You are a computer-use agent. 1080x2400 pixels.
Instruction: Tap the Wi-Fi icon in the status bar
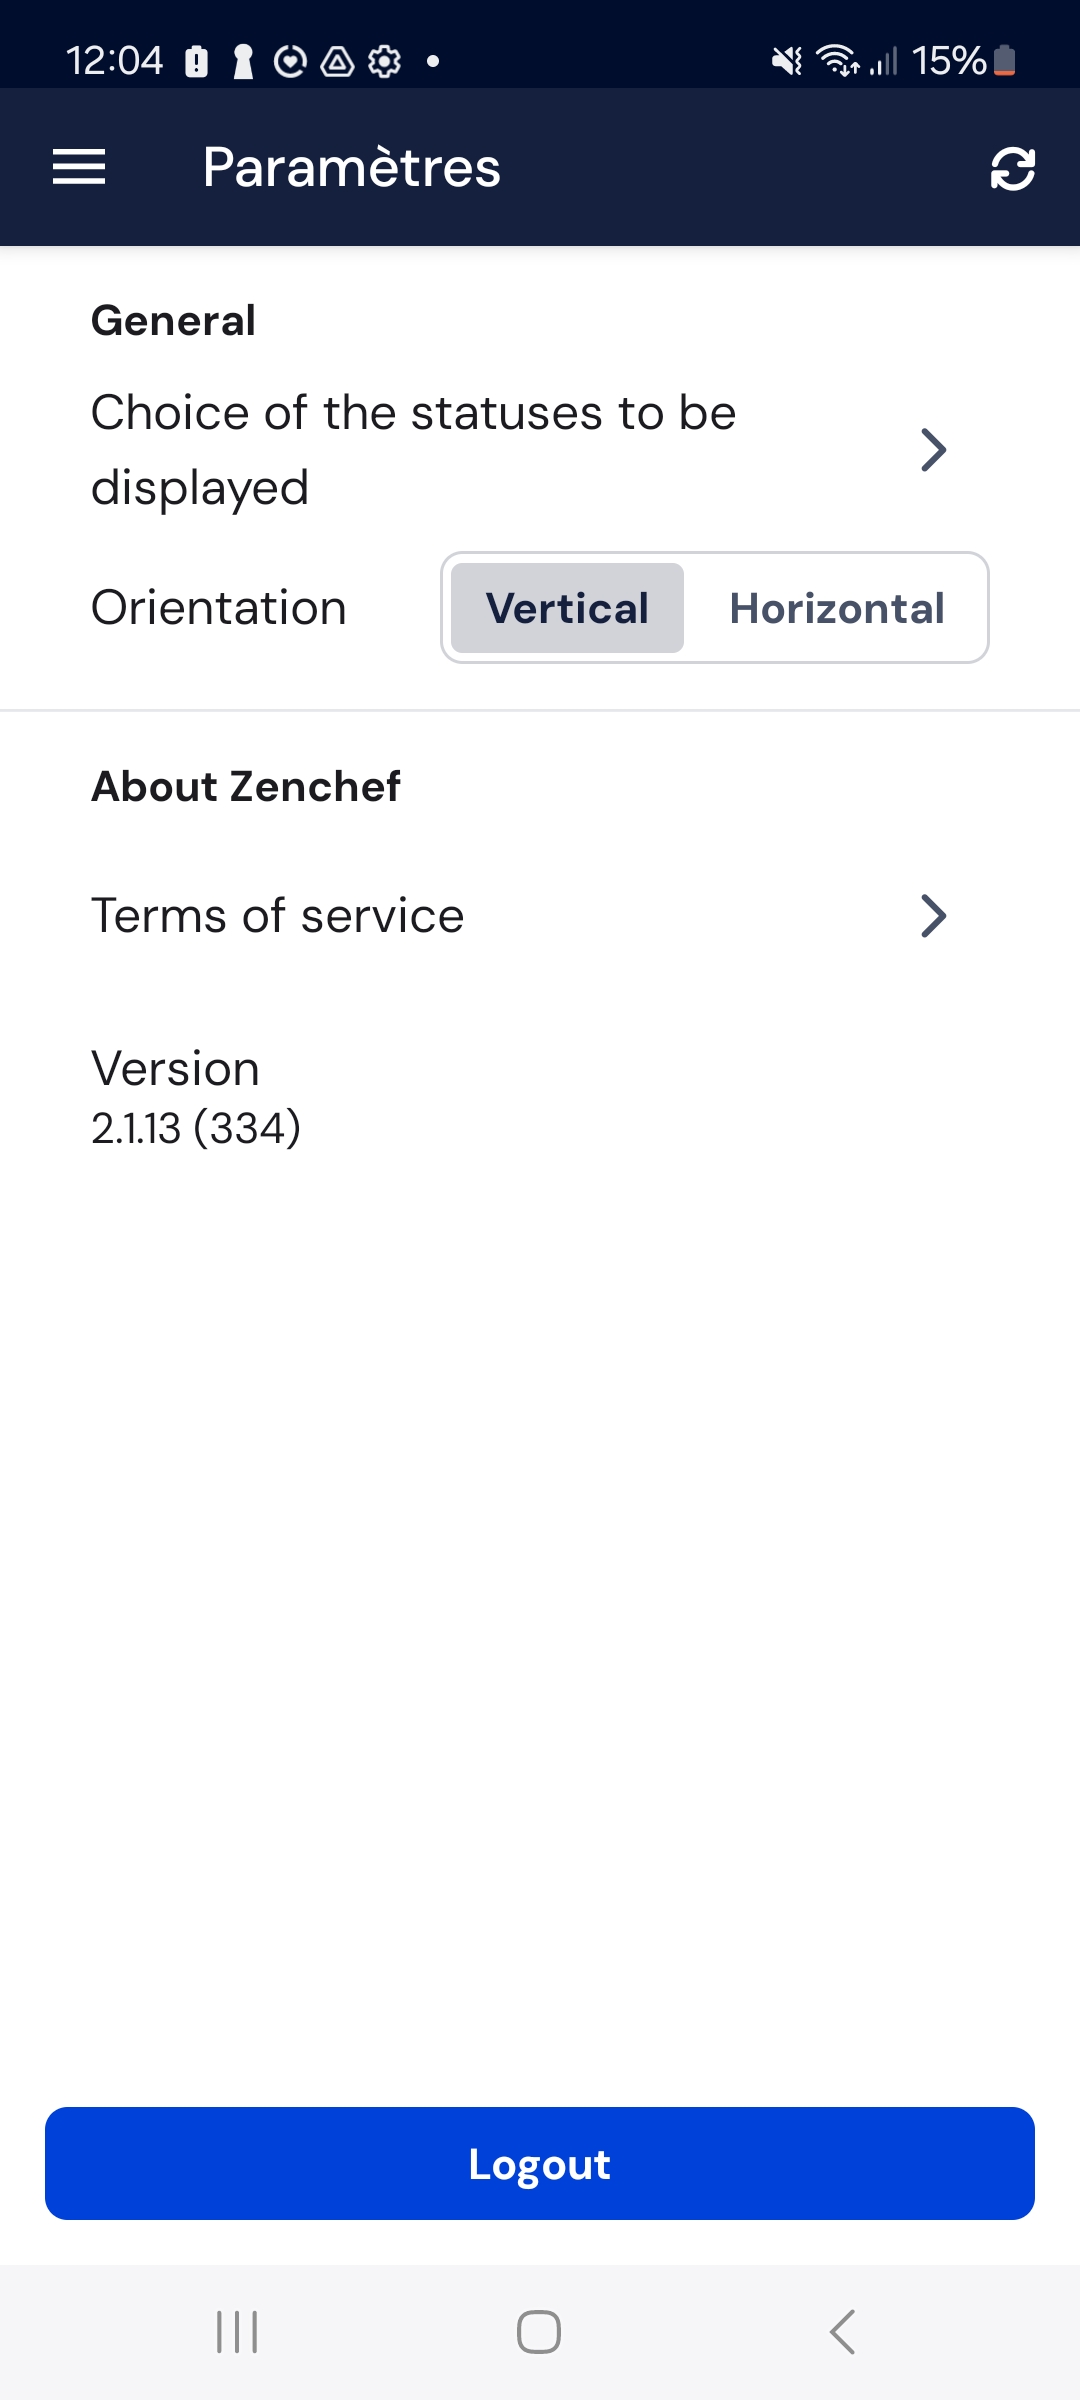836,62
